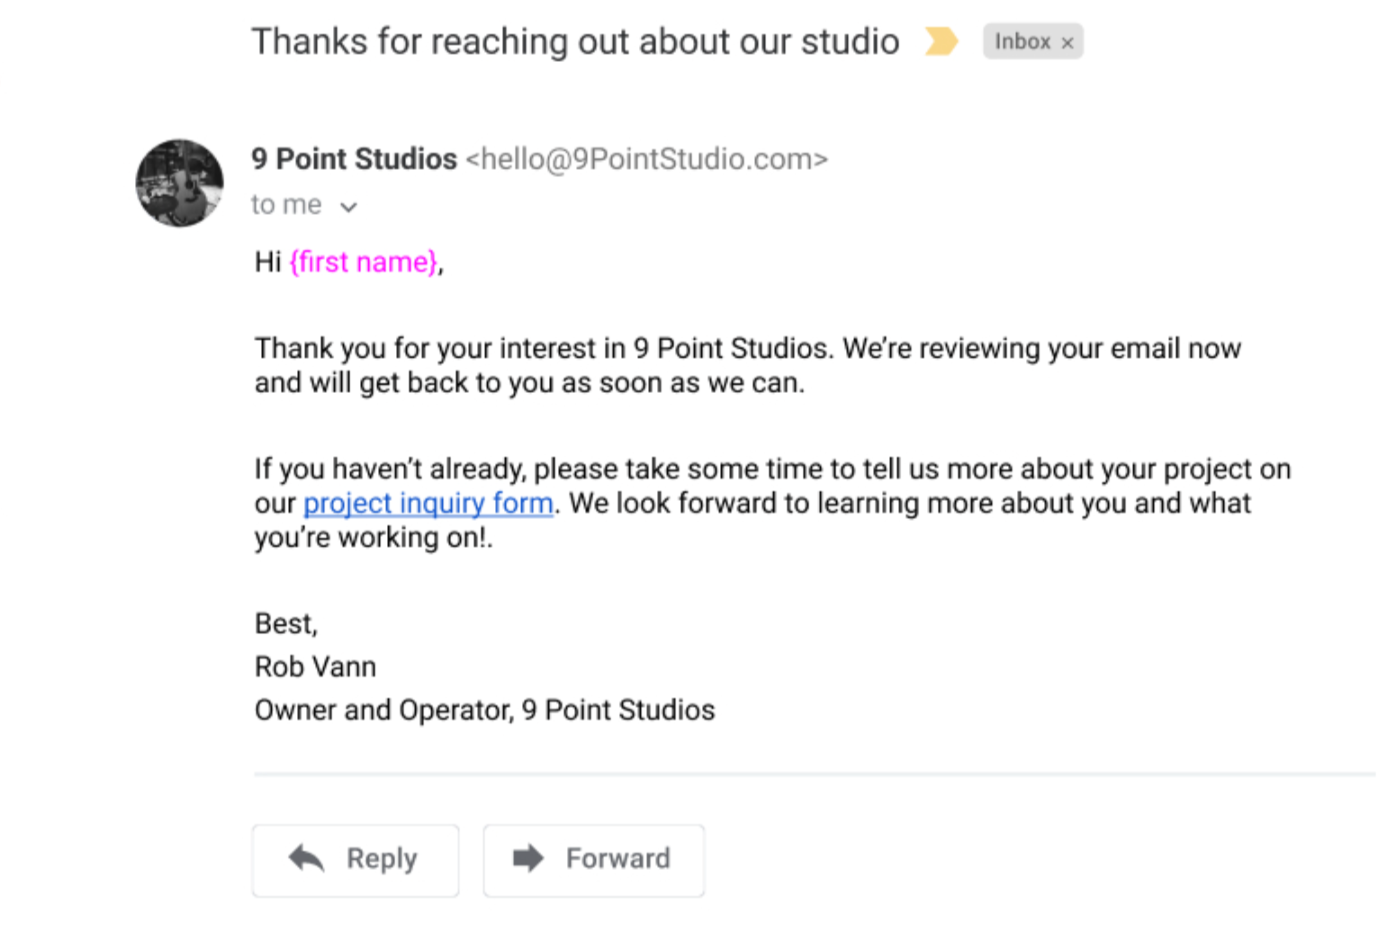Click the bold sender name 9 Point Studios

(x=354, y=159)
